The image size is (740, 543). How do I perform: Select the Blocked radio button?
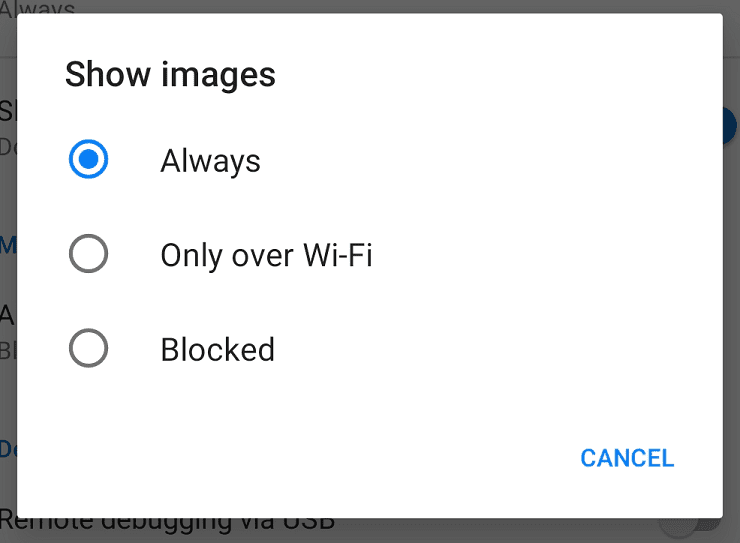coord(88,348)
